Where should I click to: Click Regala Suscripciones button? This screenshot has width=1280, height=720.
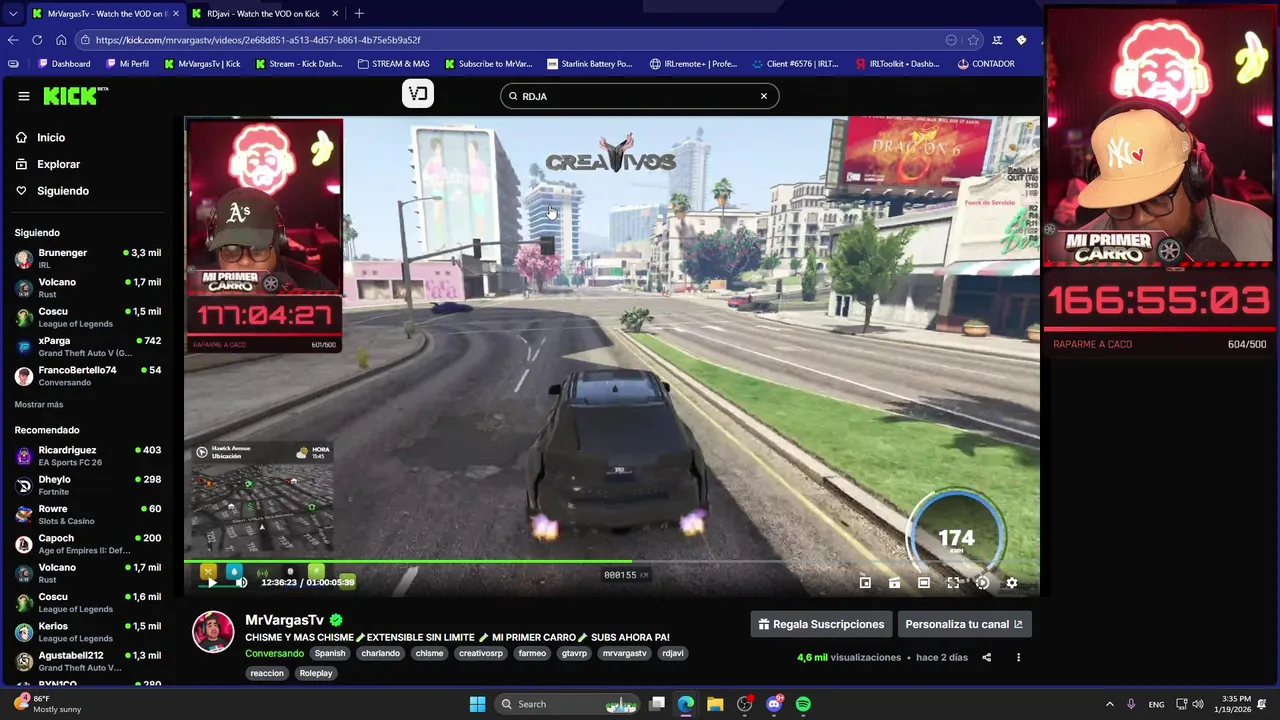click(821, 624)
